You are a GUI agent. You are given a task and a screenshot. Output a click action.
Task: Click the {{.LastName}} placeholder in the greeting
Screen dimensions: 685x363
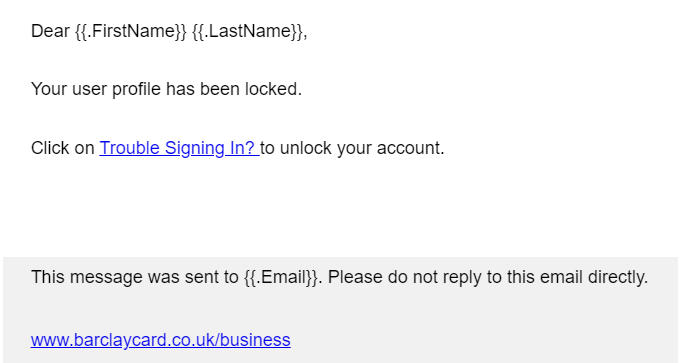pyautogui.click(x=247, y=31)
